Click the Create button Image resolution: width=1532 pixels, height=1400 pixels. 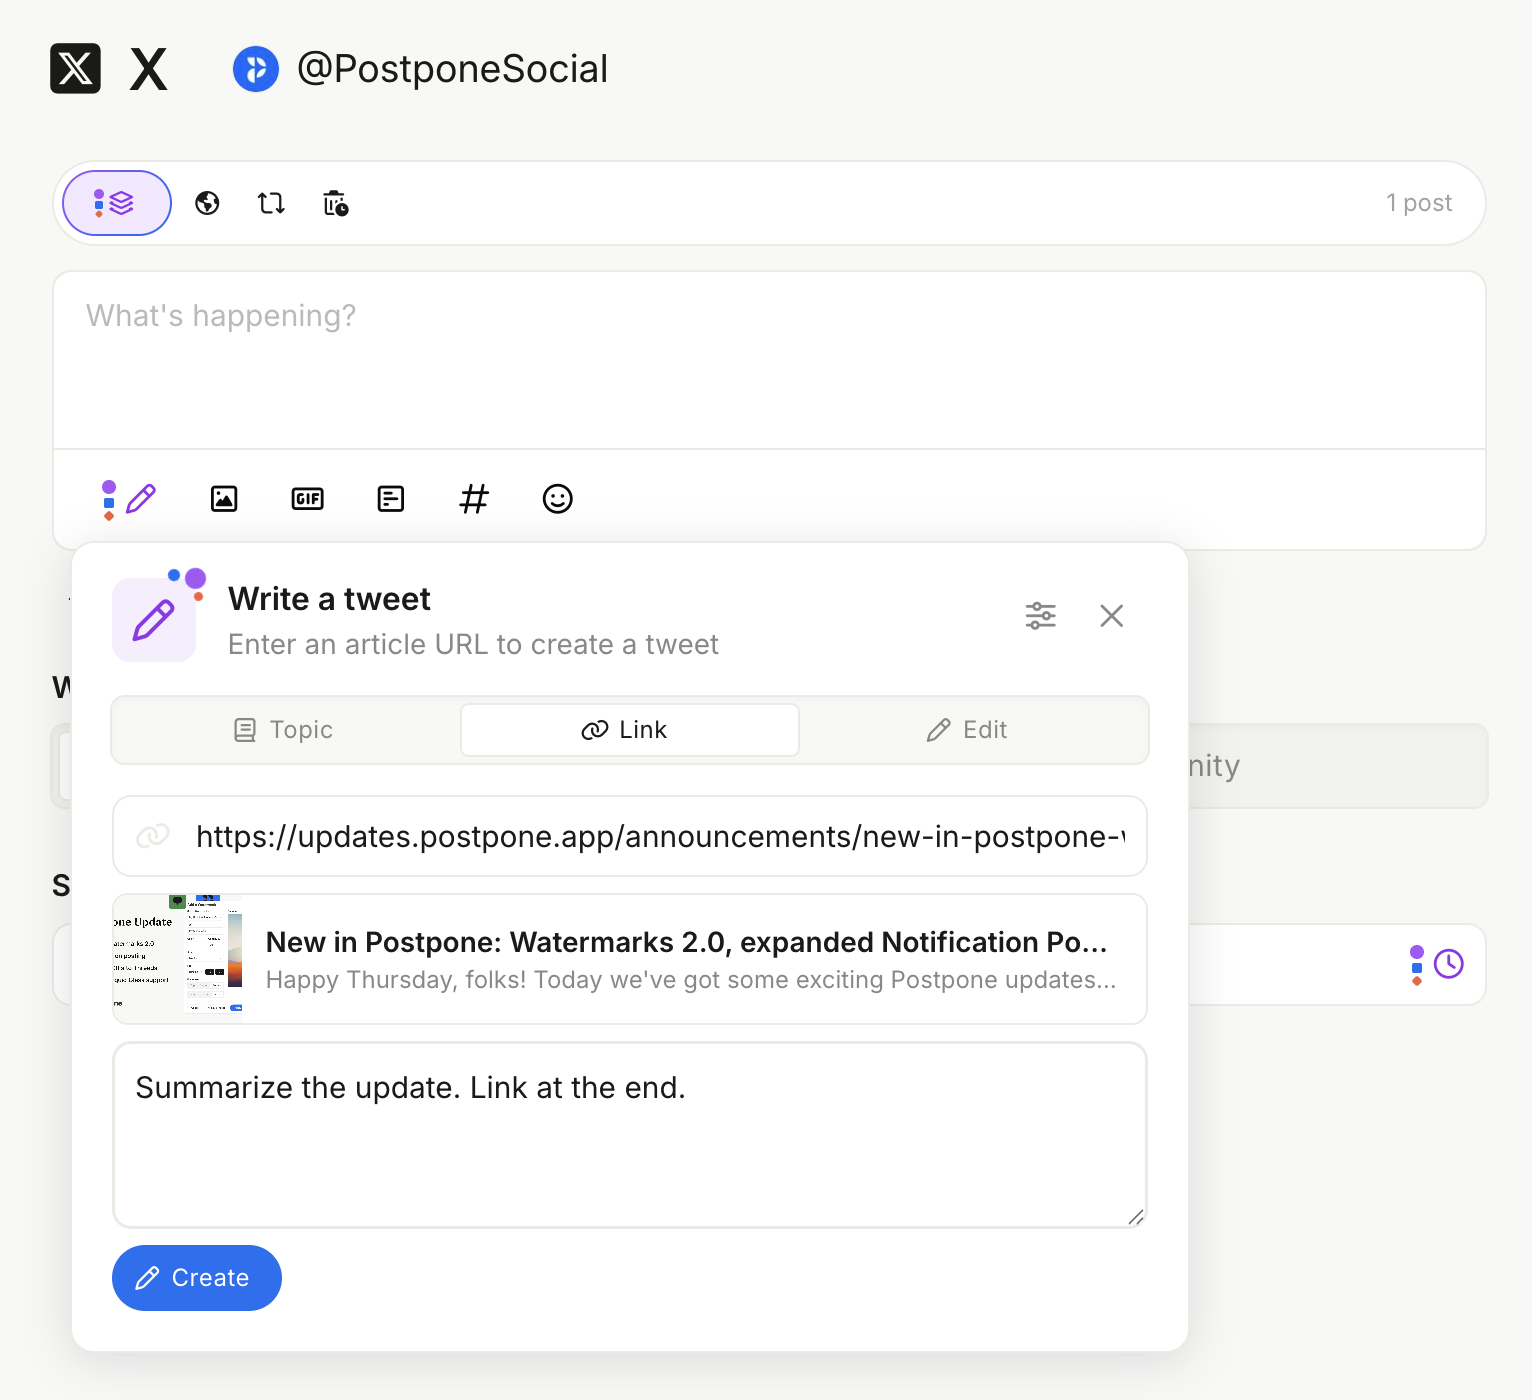pos(197,1278)
